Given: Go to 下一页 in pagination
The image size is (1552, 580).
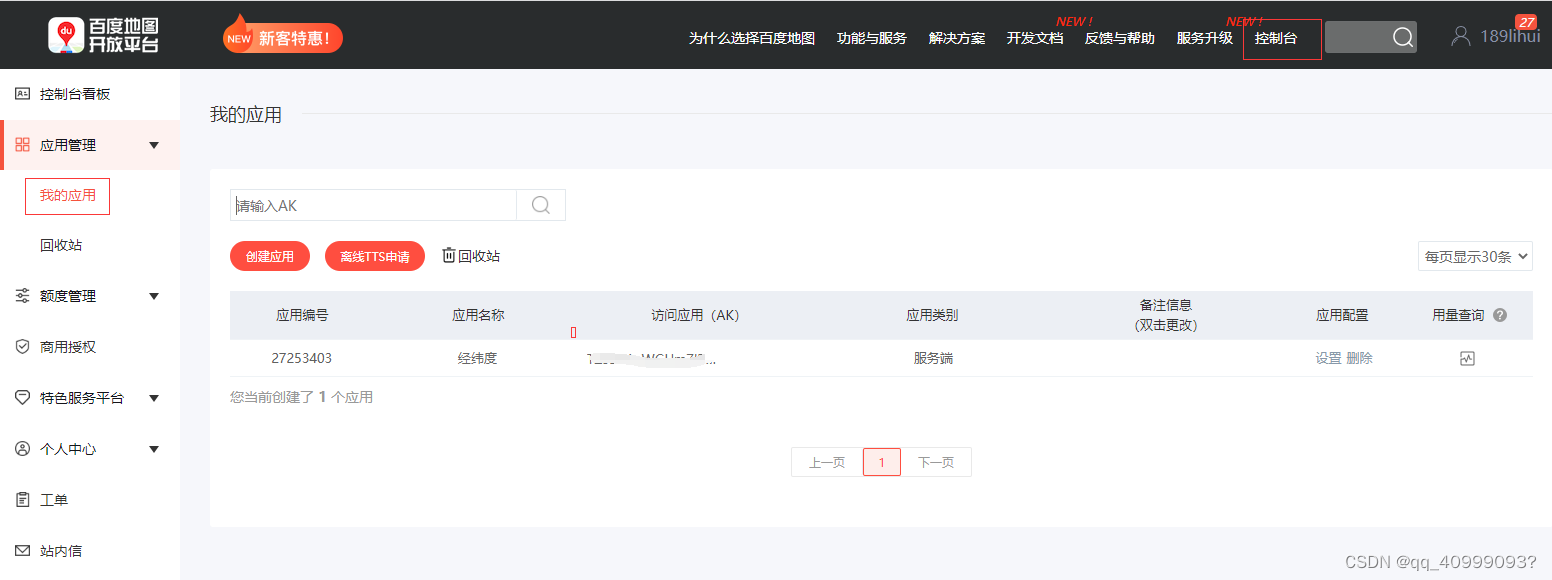Looking at the screenshot, I should click(936, 462).
